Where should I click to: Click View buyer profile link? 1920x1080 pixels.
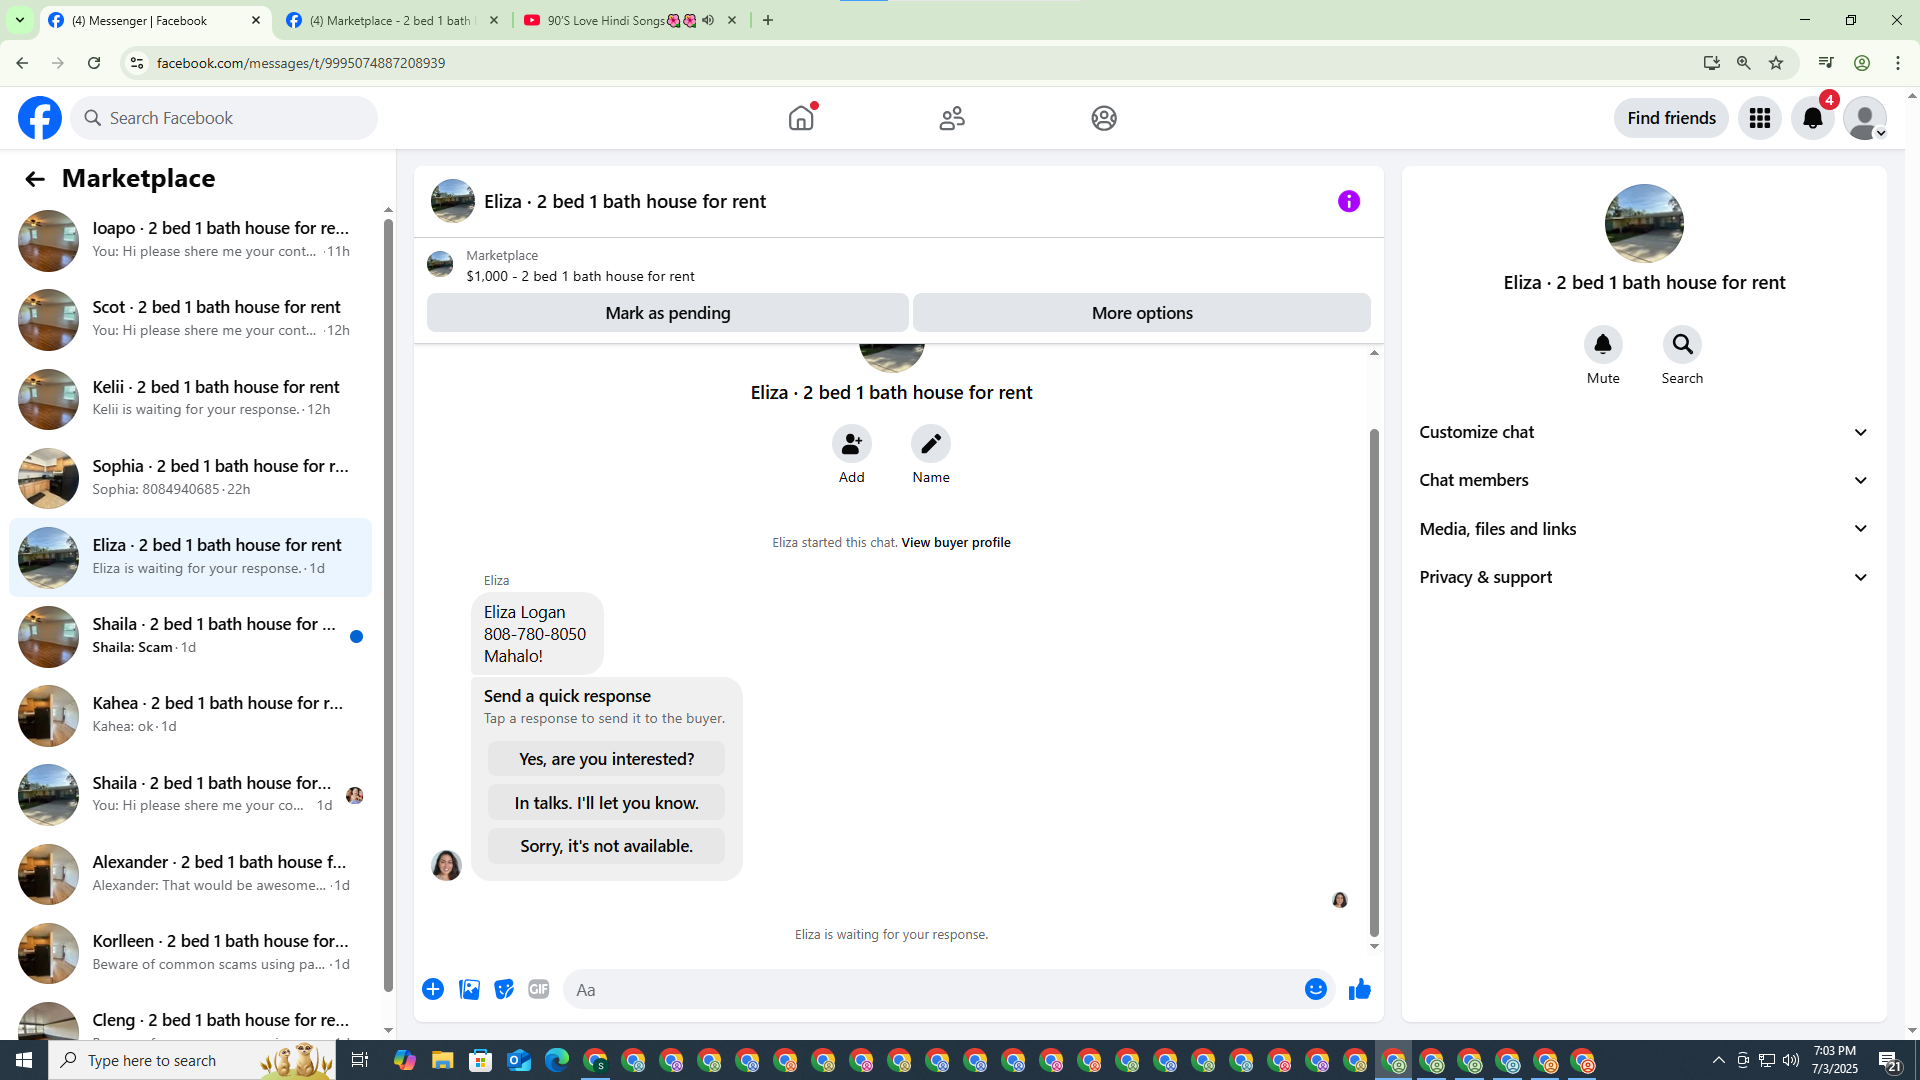[x=955, y=543]
